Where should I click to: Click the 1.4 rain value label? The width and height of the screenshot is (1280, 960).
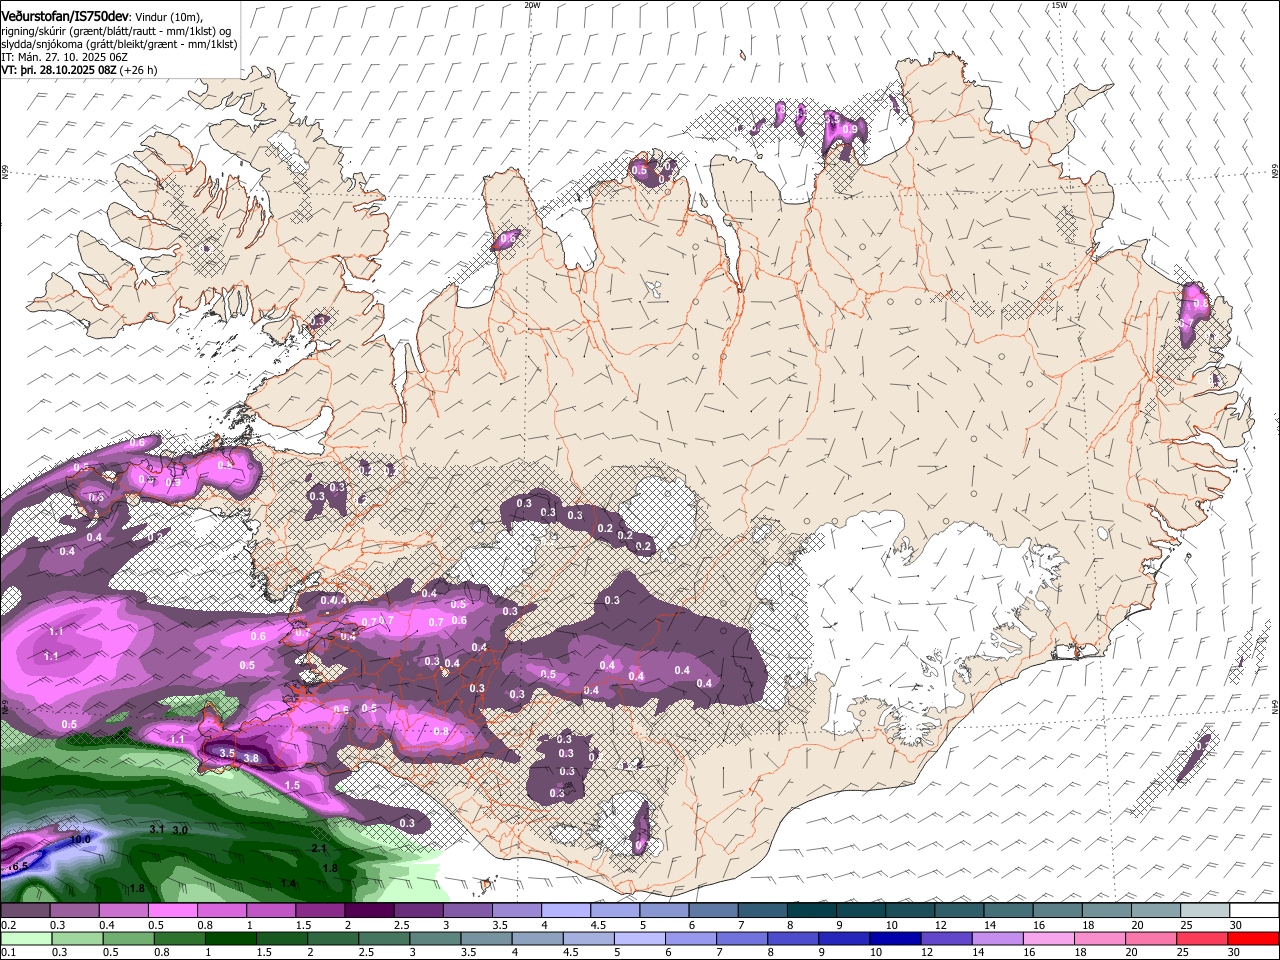pos(288,883)
